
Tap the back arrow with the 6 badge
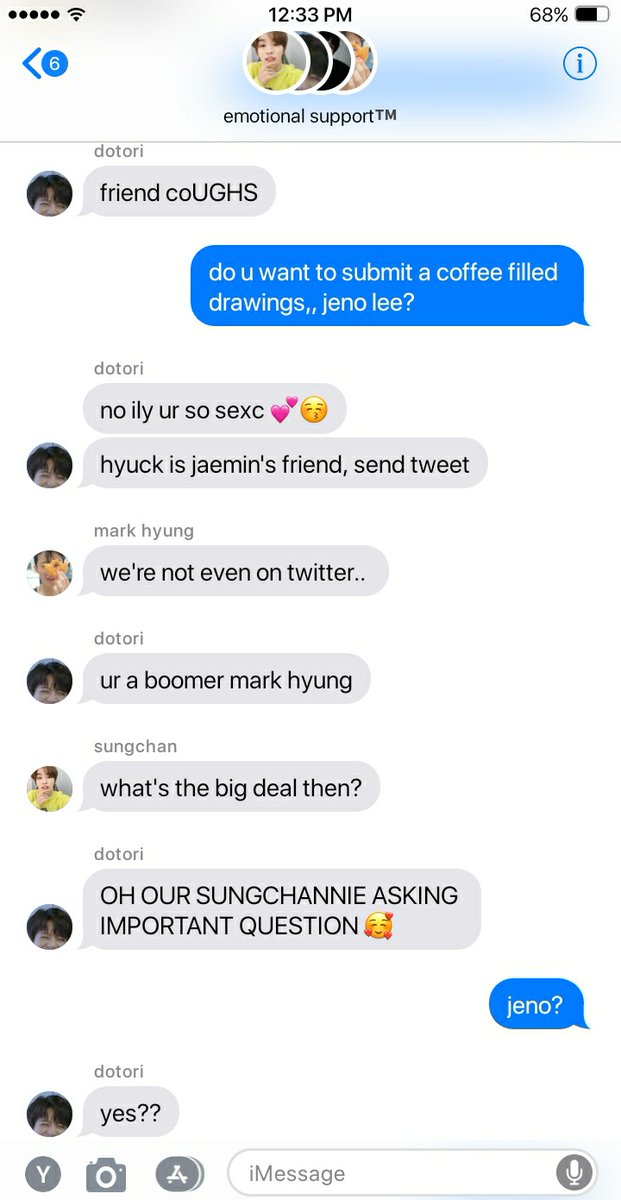tap(44, 64)
